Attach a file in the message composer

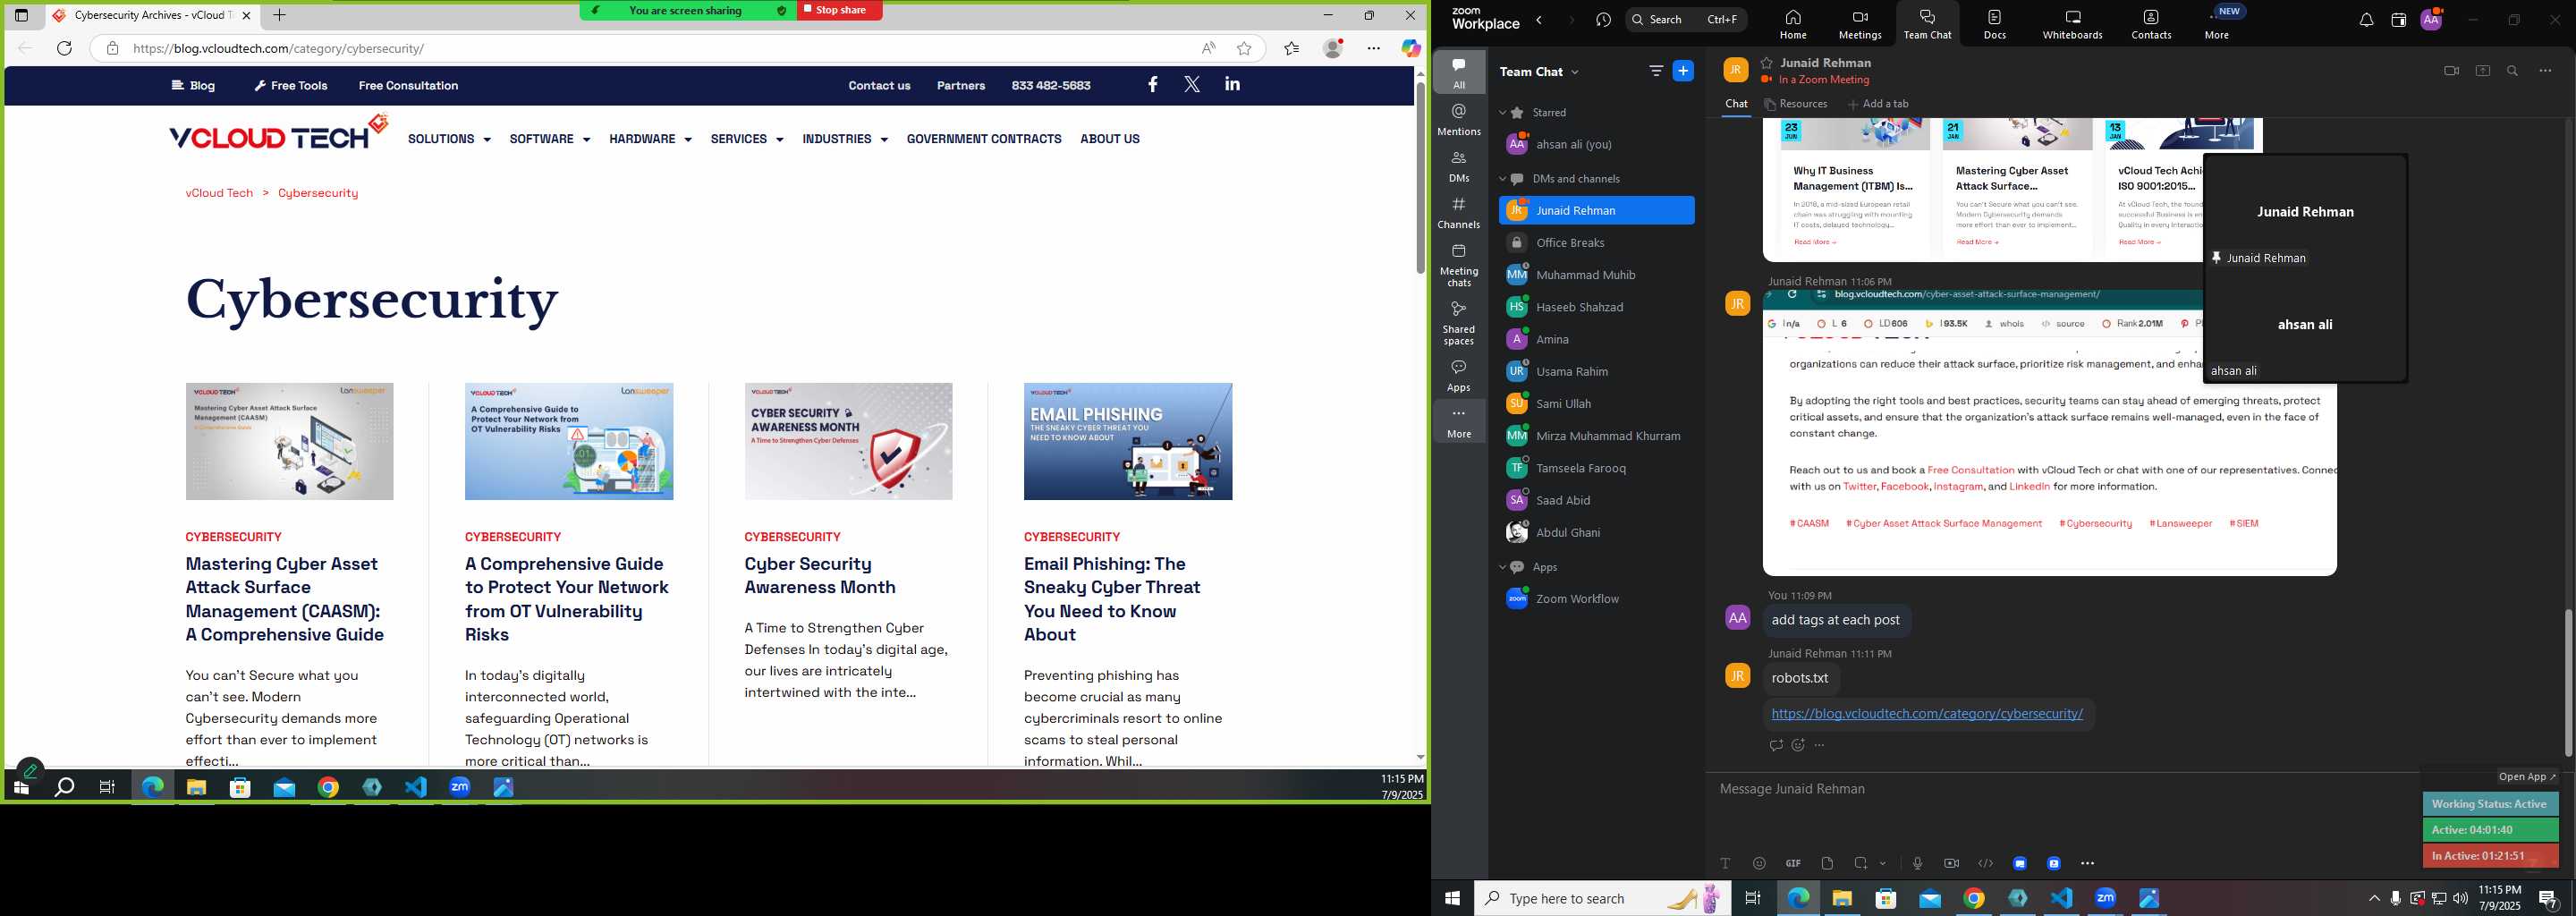1827,863
